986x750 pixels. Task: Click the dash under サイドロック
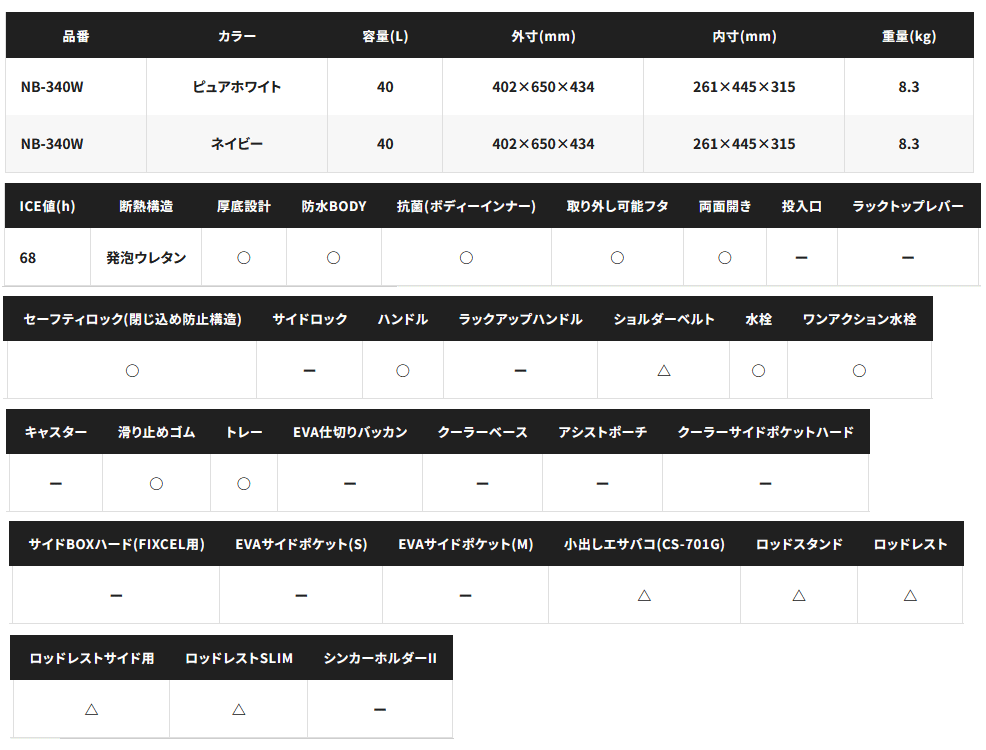pos(309,371)
